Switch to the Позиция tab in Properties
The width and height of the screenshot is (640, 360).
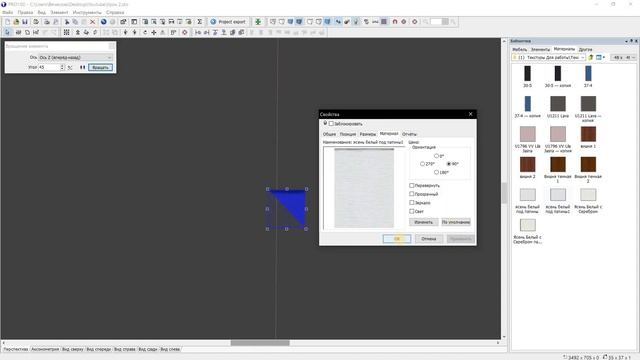(348, 134)
